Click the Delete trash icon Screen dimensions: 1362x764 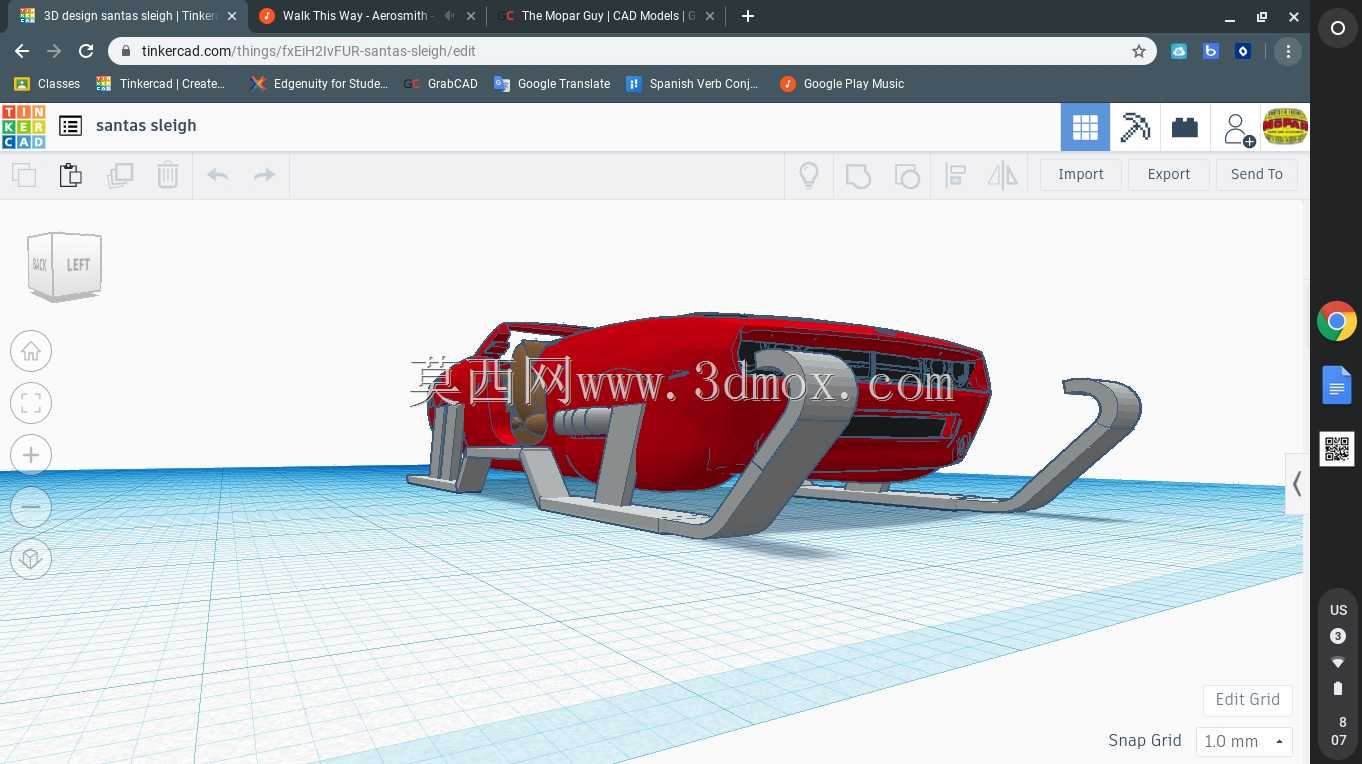coord(167,175)
